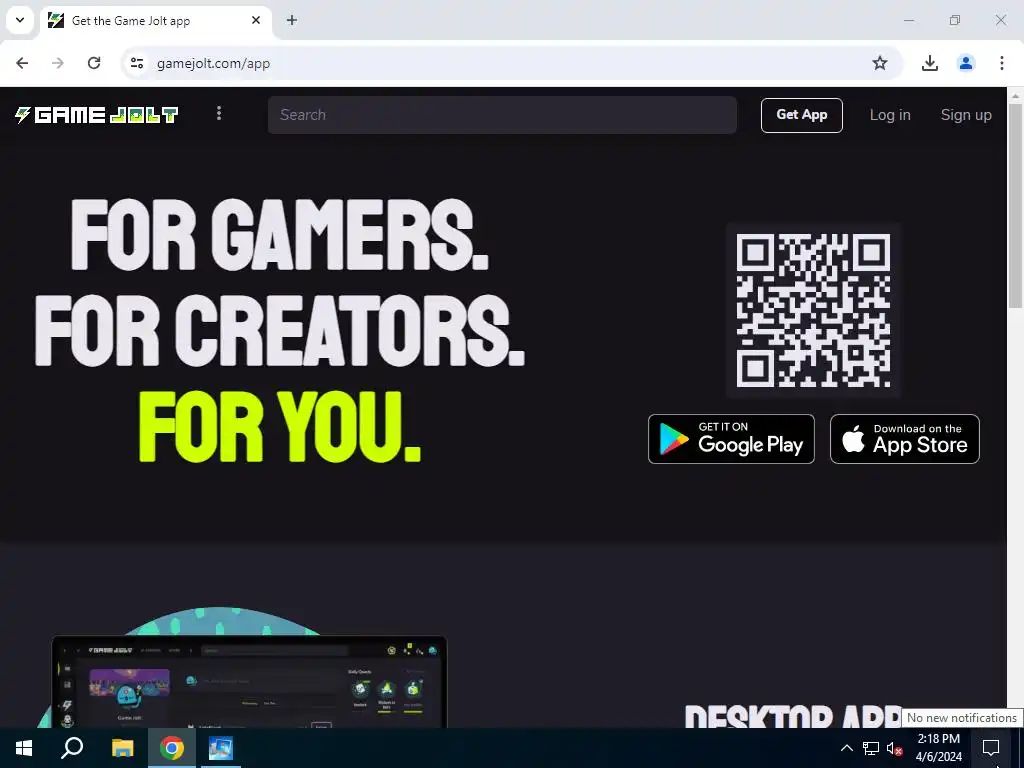Show hidden tray icons chevron

[846, 748]
